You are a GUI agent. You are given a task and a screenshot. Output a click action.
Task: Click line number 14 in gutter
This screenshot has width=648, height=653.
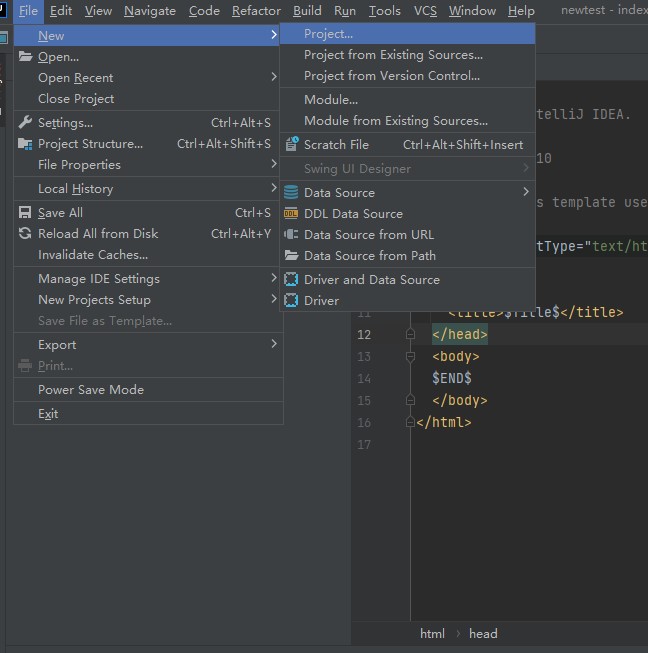(x=364, y=378)
